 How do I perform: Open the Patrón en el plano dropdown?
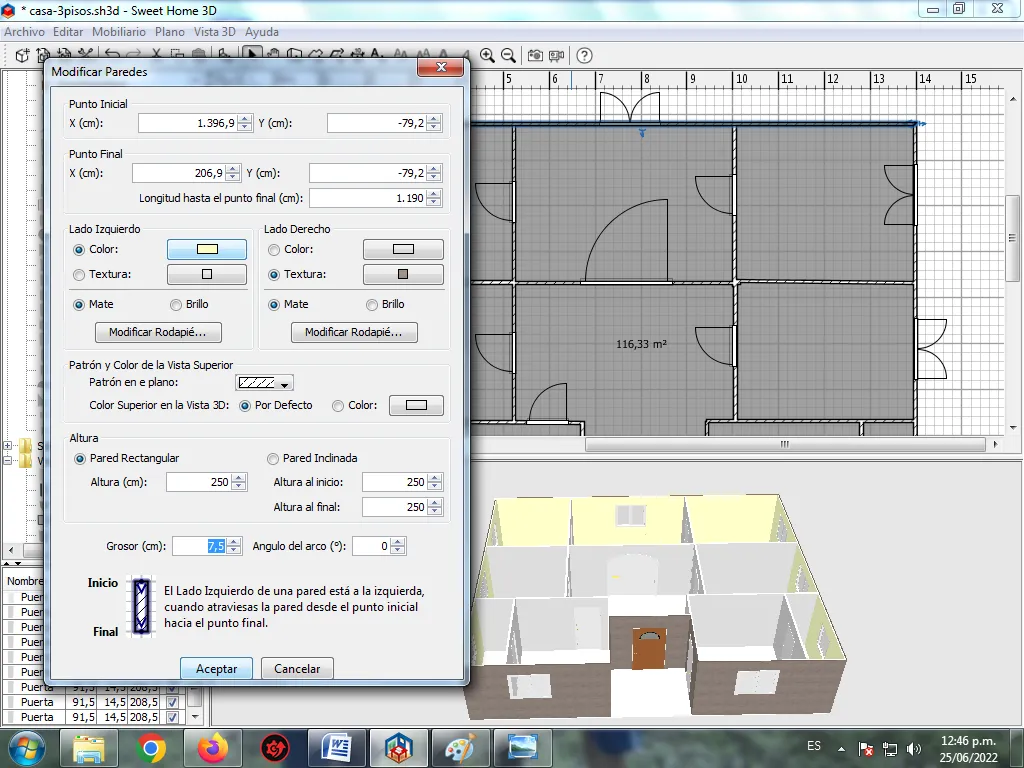264,383
